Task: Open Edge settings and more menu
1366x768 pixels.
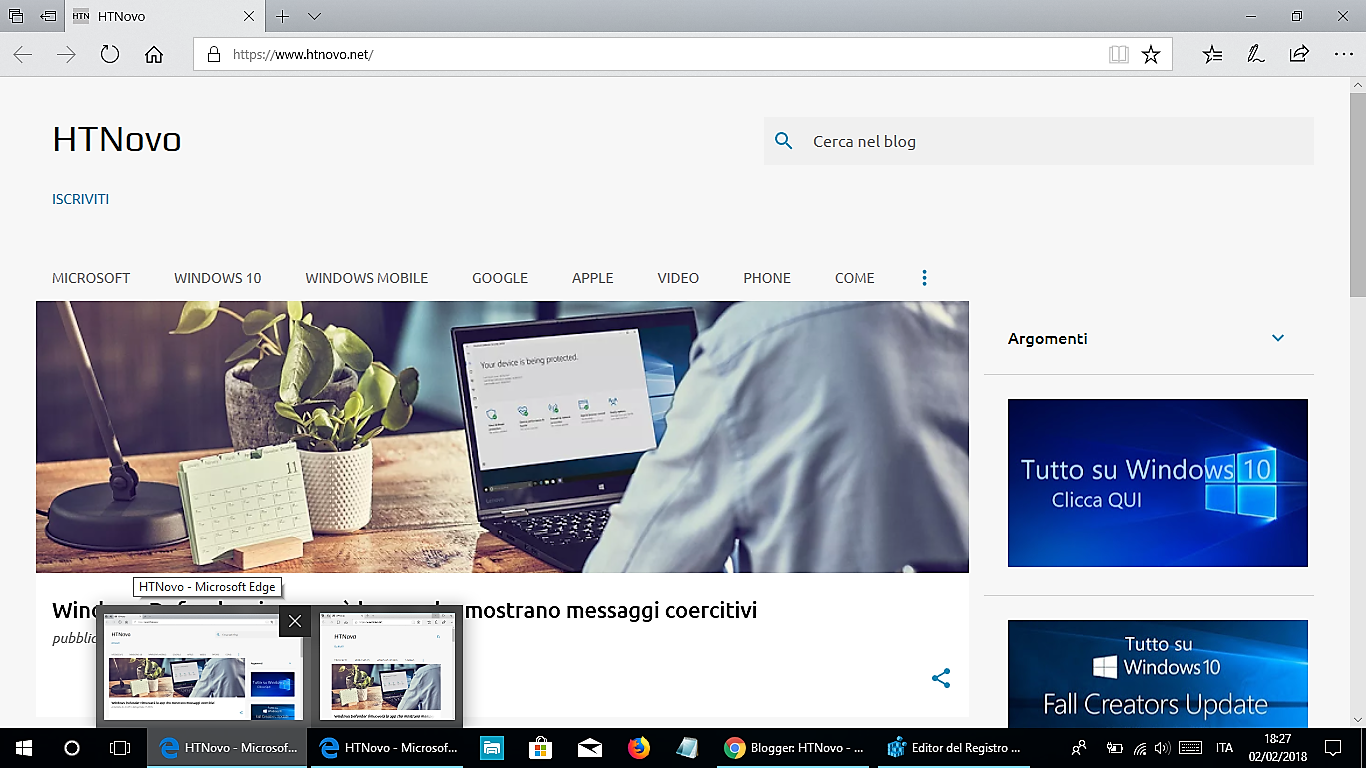Action: [x=1343, y=54]
